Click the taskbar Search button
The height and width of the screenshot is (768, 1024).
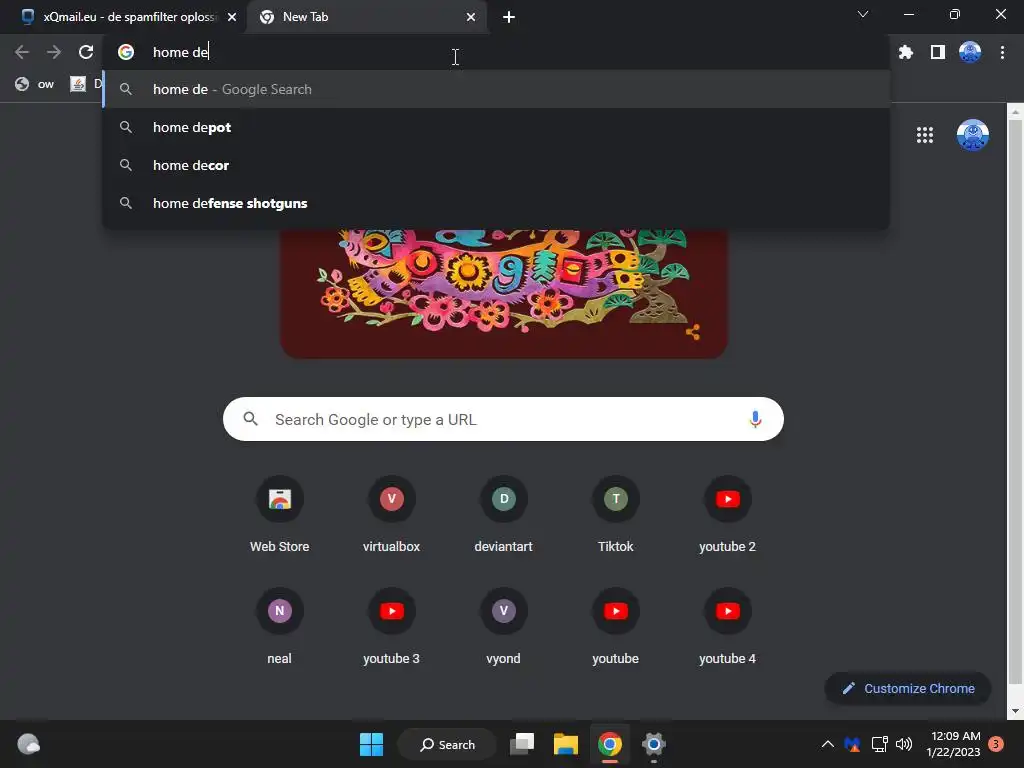pos(447,744)
